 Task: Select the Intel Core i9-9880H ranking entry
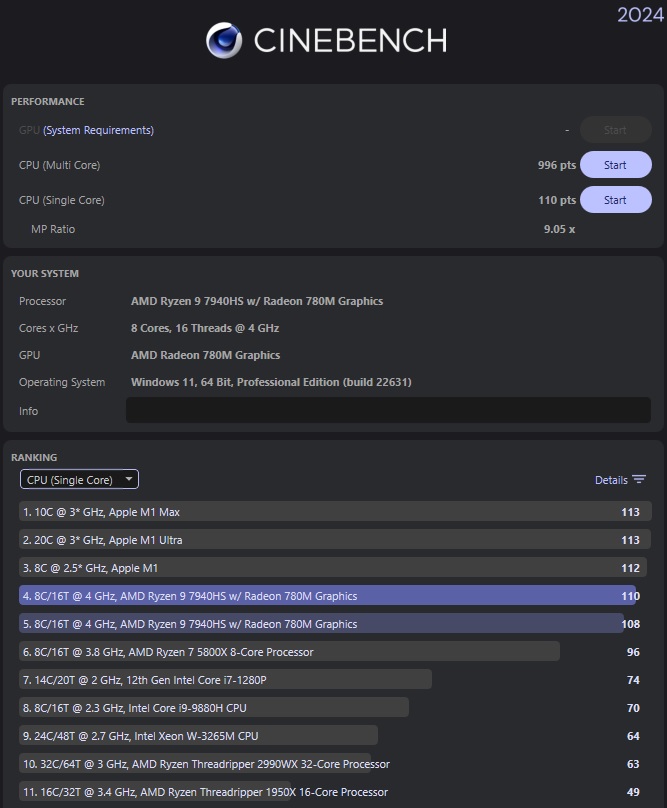tap(330, 708)
